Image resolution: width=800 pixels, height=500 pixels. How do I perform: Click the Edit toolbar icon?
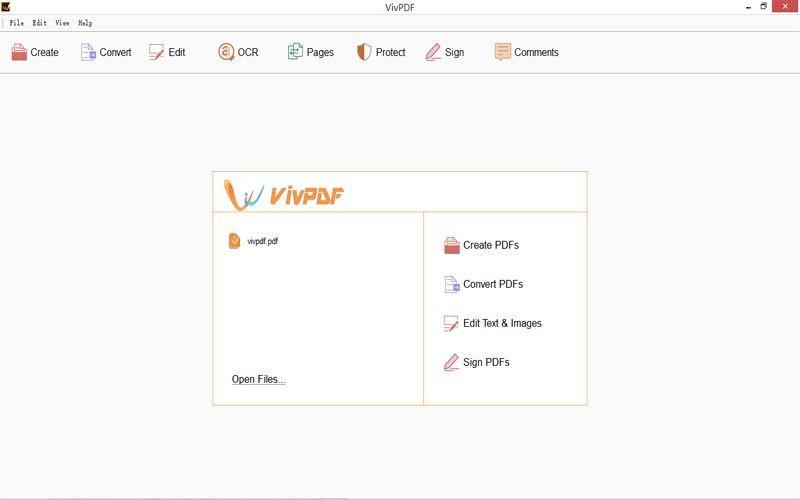157,52
